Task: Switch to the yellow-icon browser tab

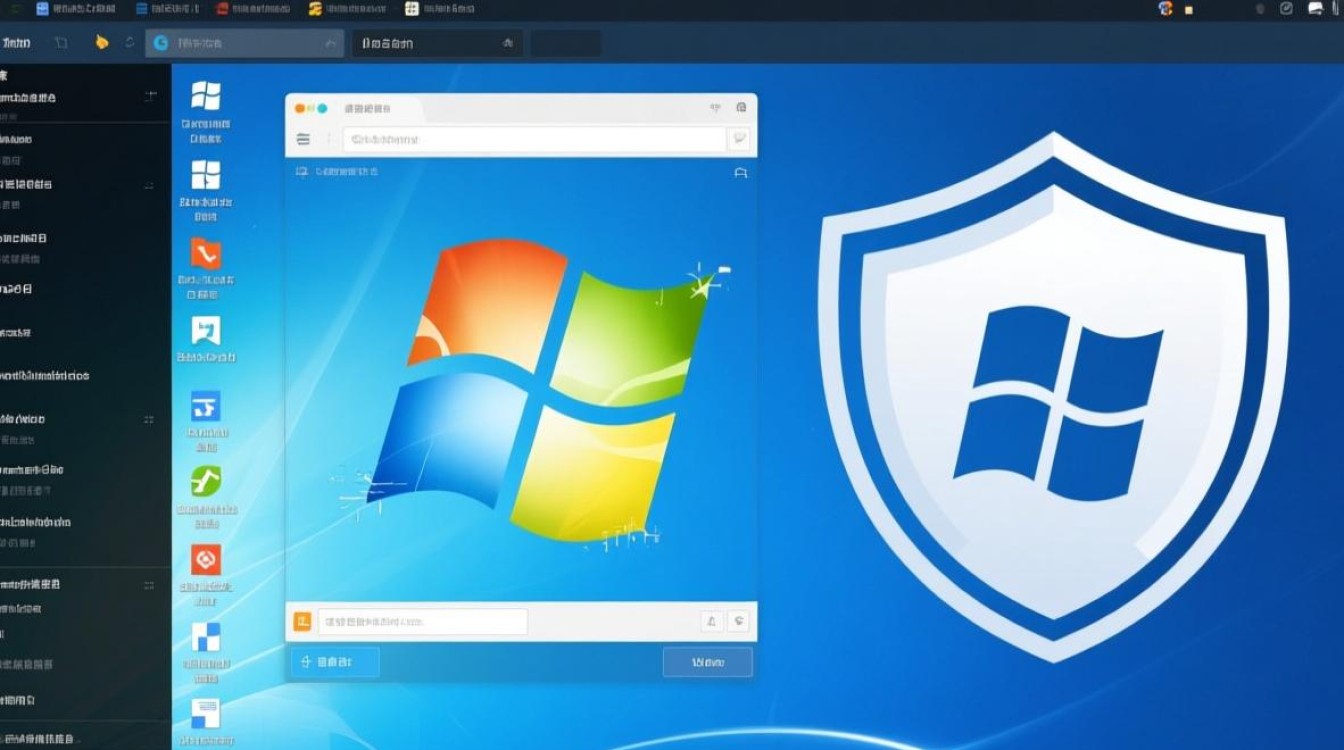Action: click(x=315, y=9)
